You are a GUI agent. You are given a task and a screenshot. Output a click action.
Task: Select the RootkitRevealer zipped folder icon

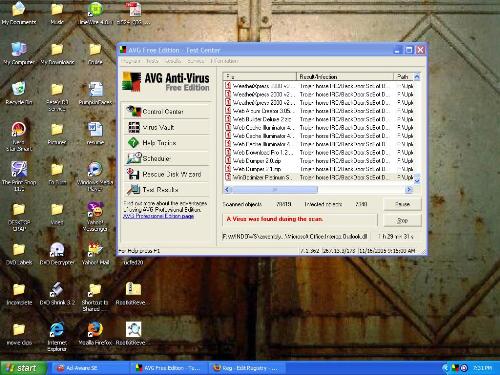tap(133, 293)
